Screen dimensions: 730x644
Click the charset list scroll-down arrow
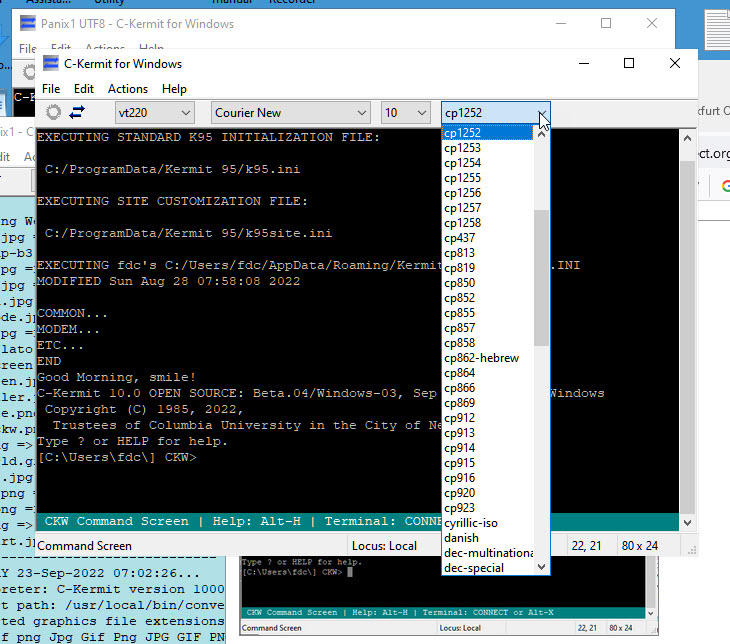[541, 566]
